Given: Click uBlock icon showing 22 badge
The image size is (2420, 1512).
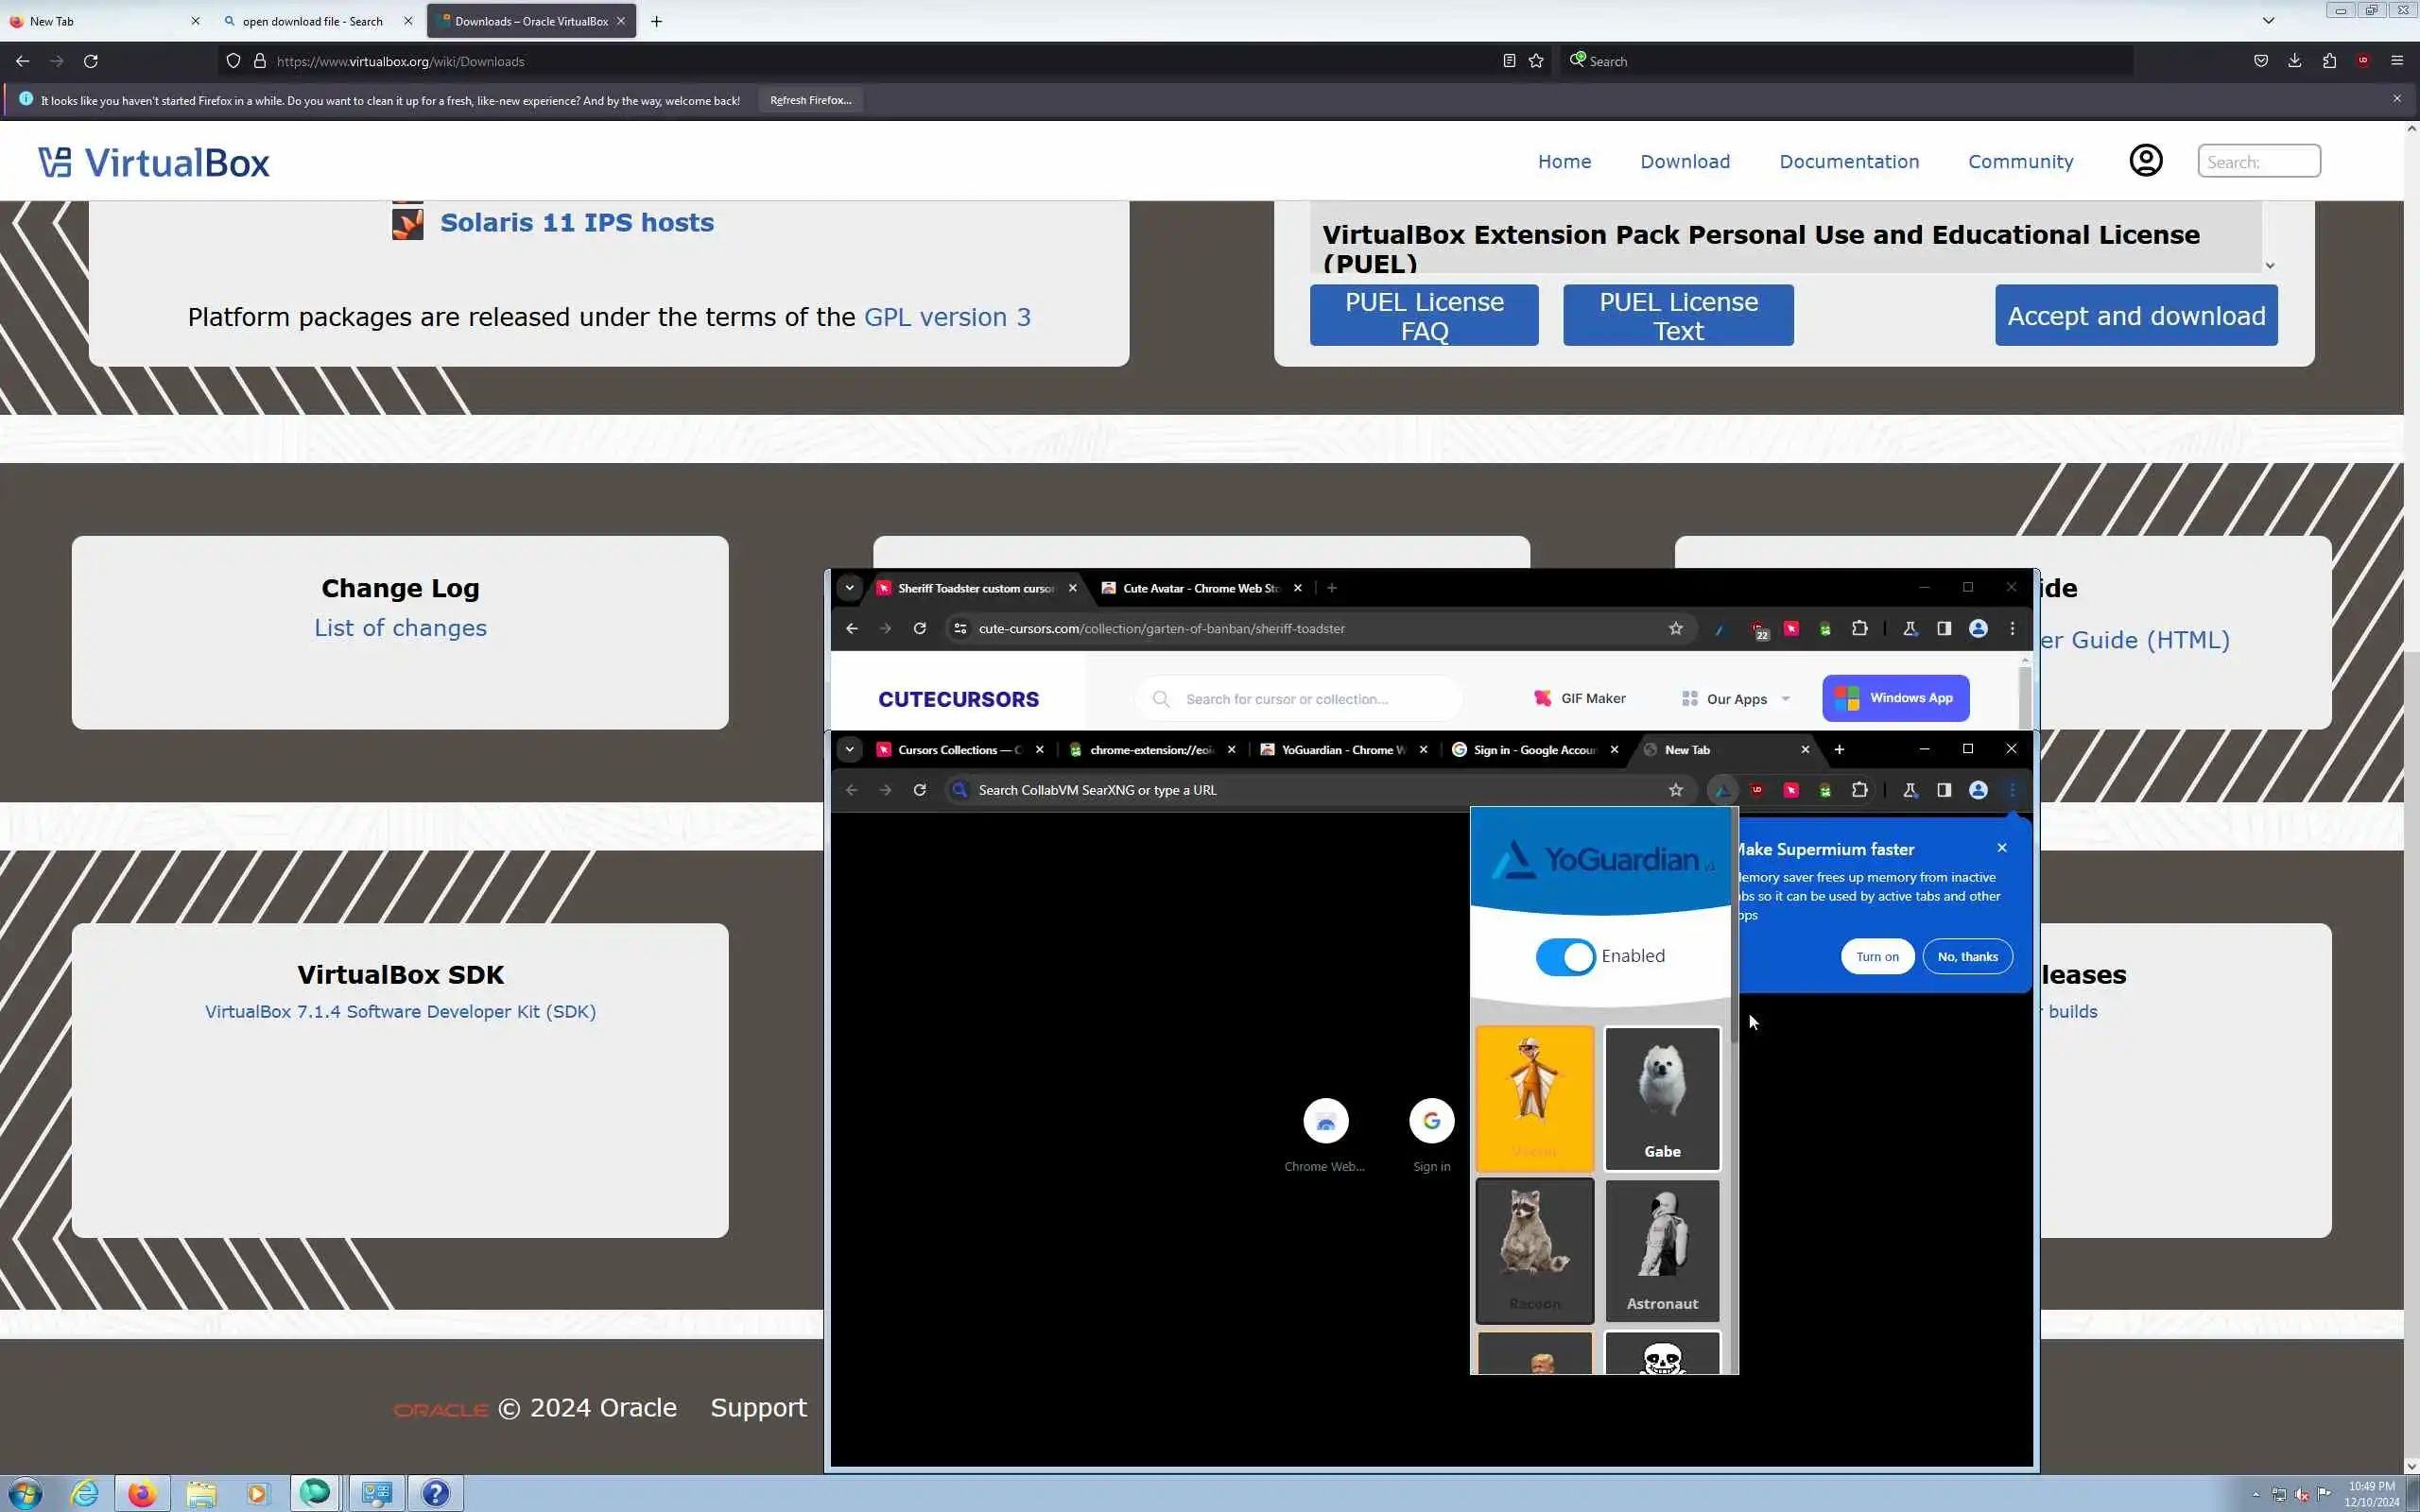Looking at the screenshot, I should tap(1757, 629).
